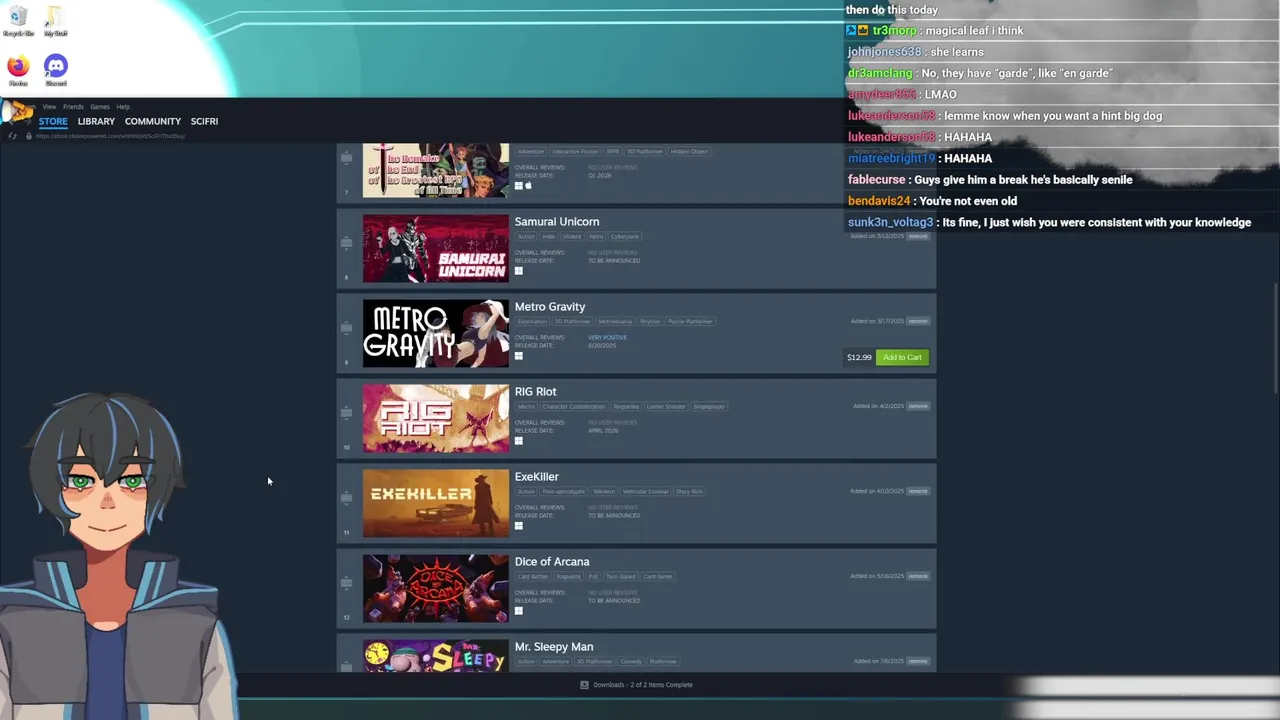The height and width of the screenshot is (720, 1280).
Task: Click the RIG Riot capsule image
Action: coord(436,418)
